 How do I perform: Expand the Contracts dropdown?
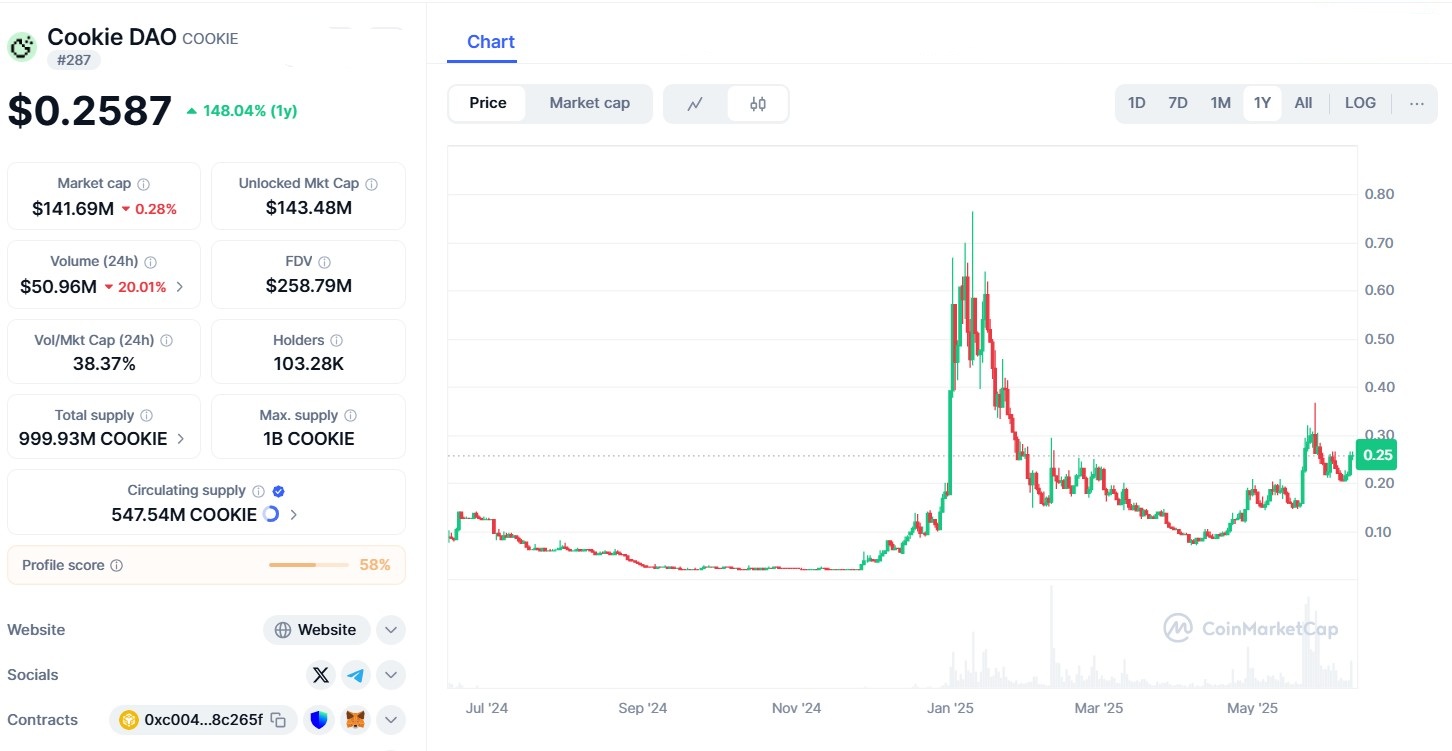(x=391, y=719)
